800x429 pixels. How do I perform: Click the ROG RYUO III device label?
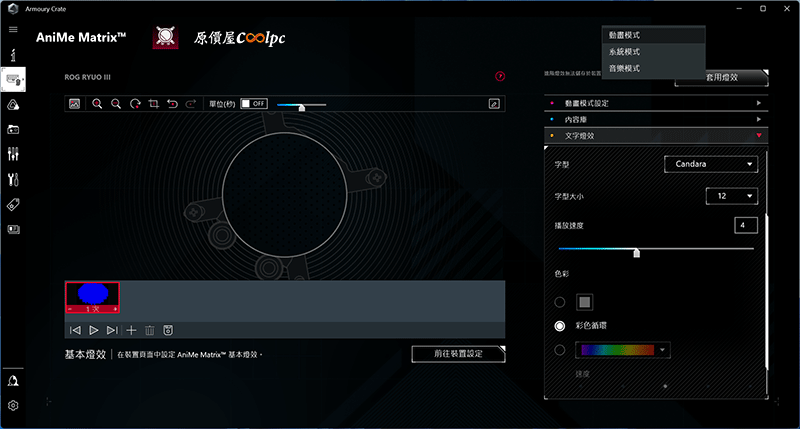(x=87, y=78)
